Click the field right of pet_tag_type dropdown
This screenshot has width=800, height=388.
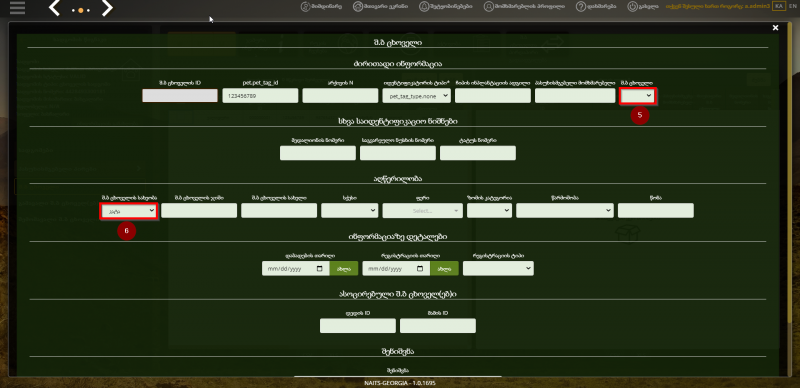click(493, 95)
